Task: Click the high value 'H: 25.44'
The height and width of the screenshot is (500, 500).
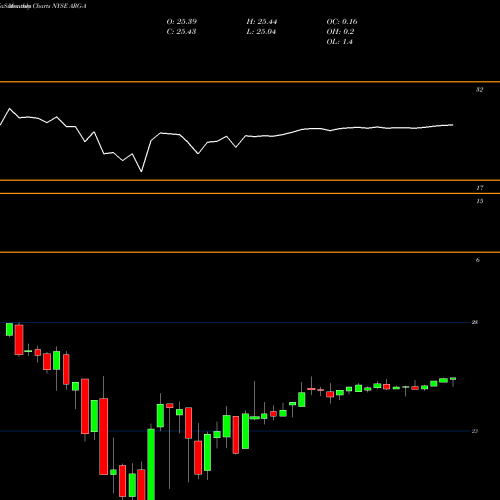Action: click(x=262, y=22)
